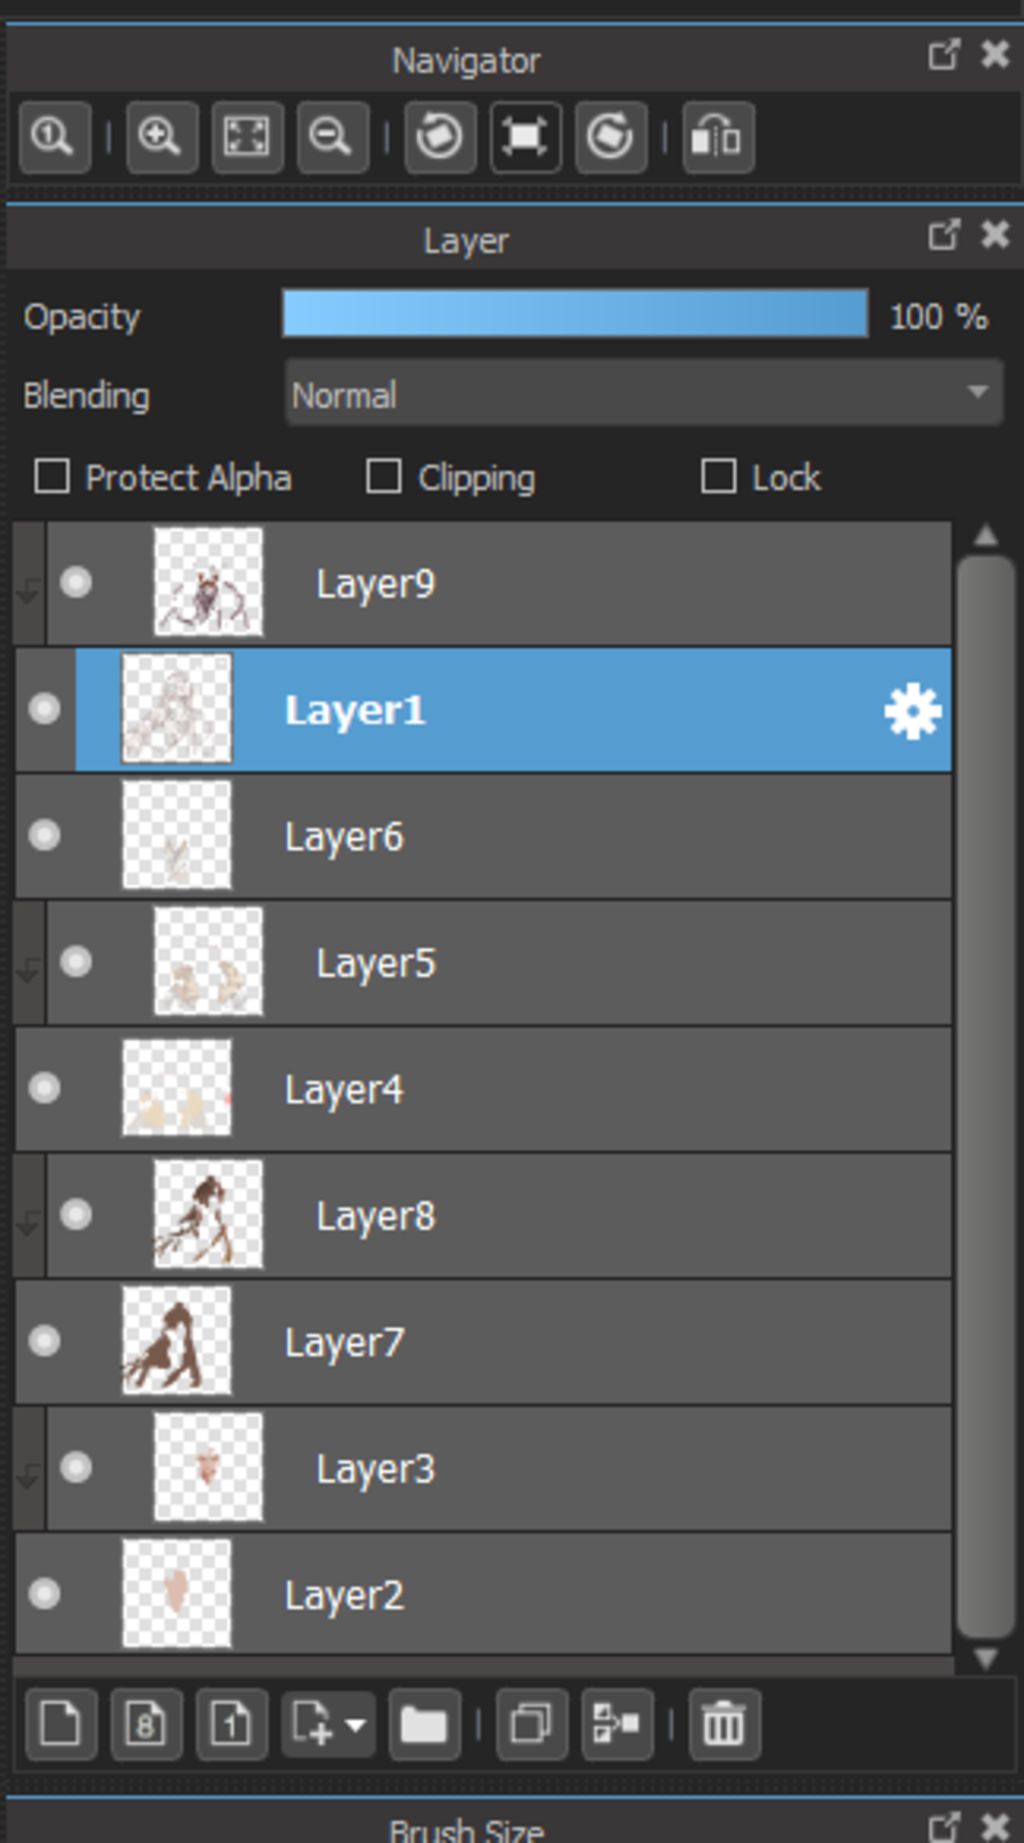The image size is (1024, 1843).
Task: Create a new layer folder
Action: [424, 1724]
